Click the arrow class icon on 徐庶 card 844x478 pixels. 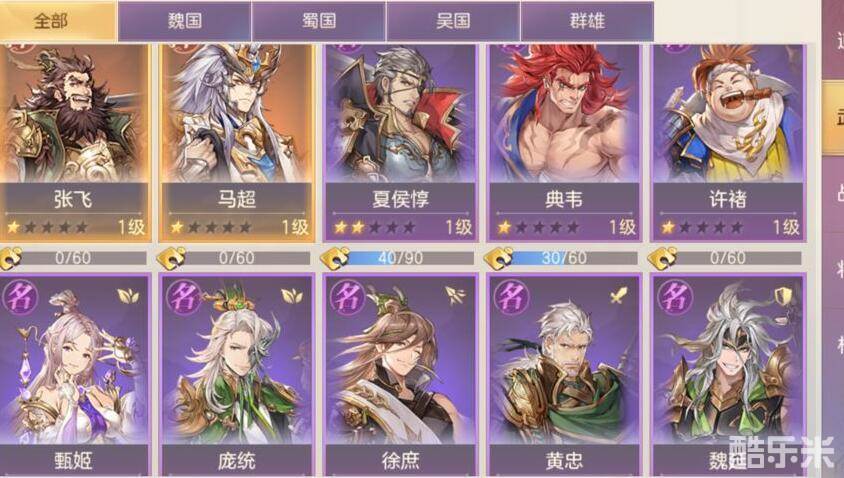(x=455, y=296)
